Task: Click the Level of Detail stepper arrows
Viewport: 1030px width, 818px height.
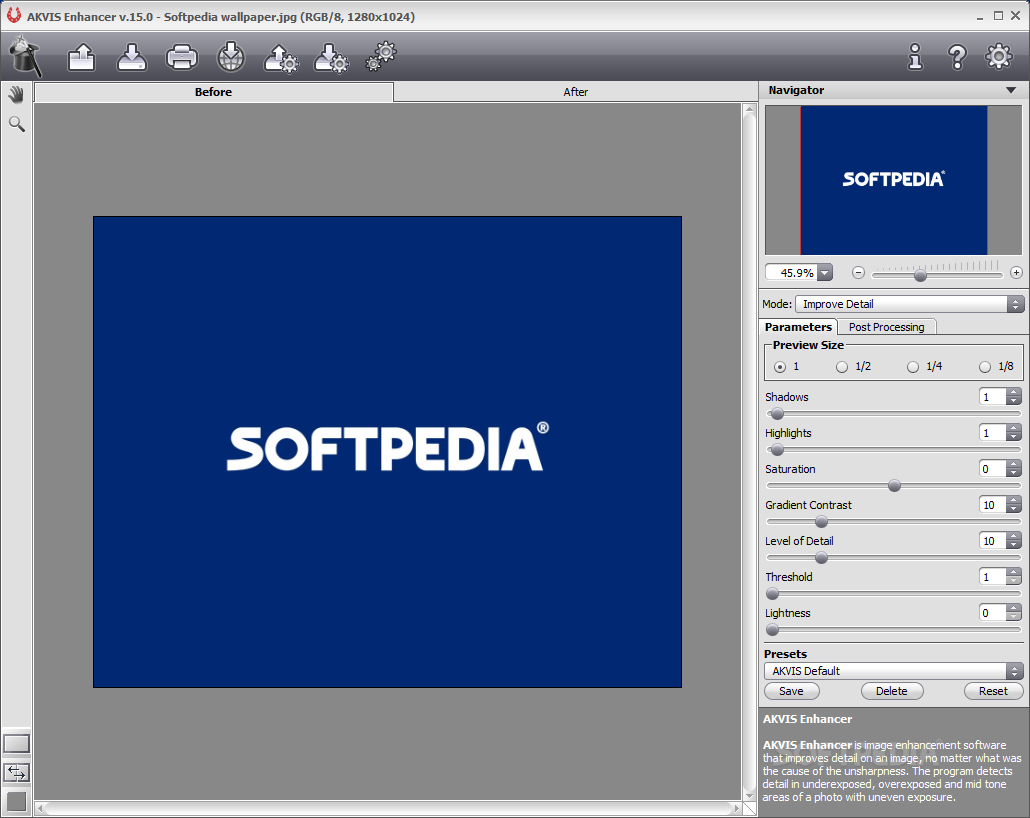Action: coord(1014,541)
